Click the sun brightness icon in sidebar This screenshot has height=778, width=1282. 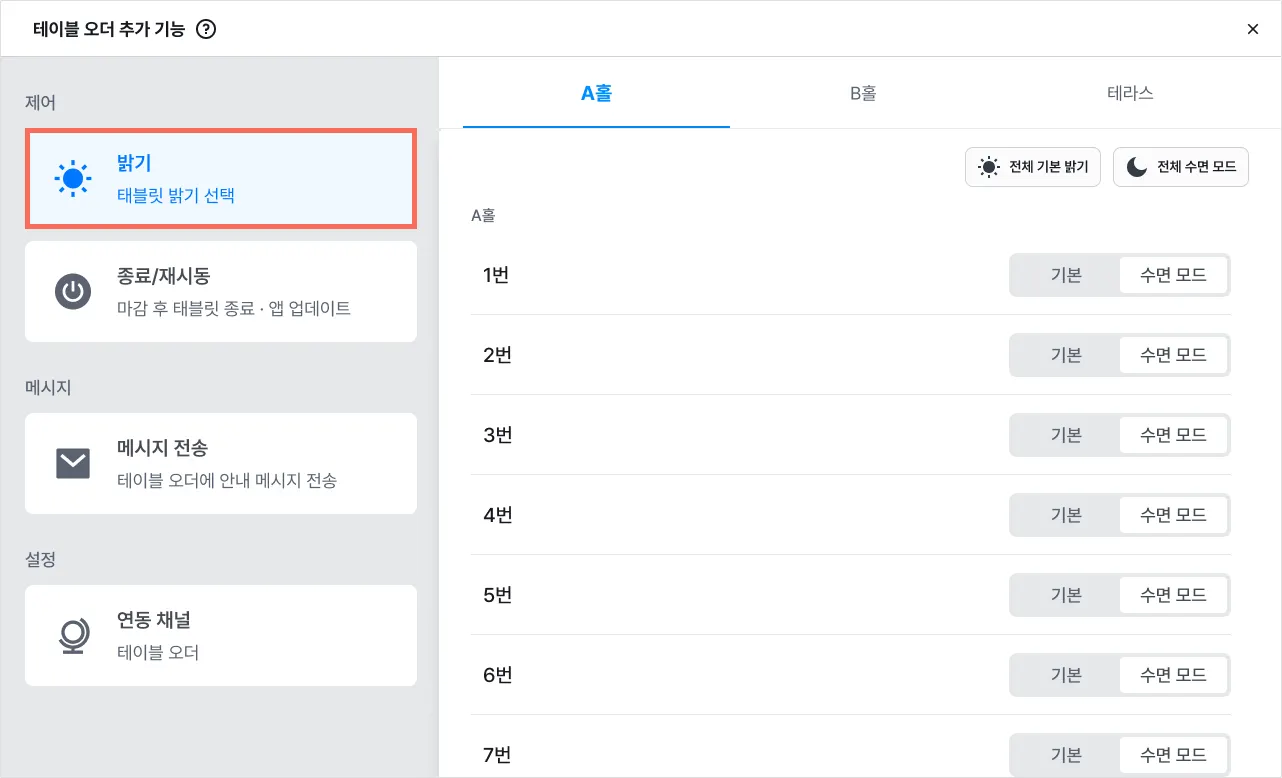(72, 178)
